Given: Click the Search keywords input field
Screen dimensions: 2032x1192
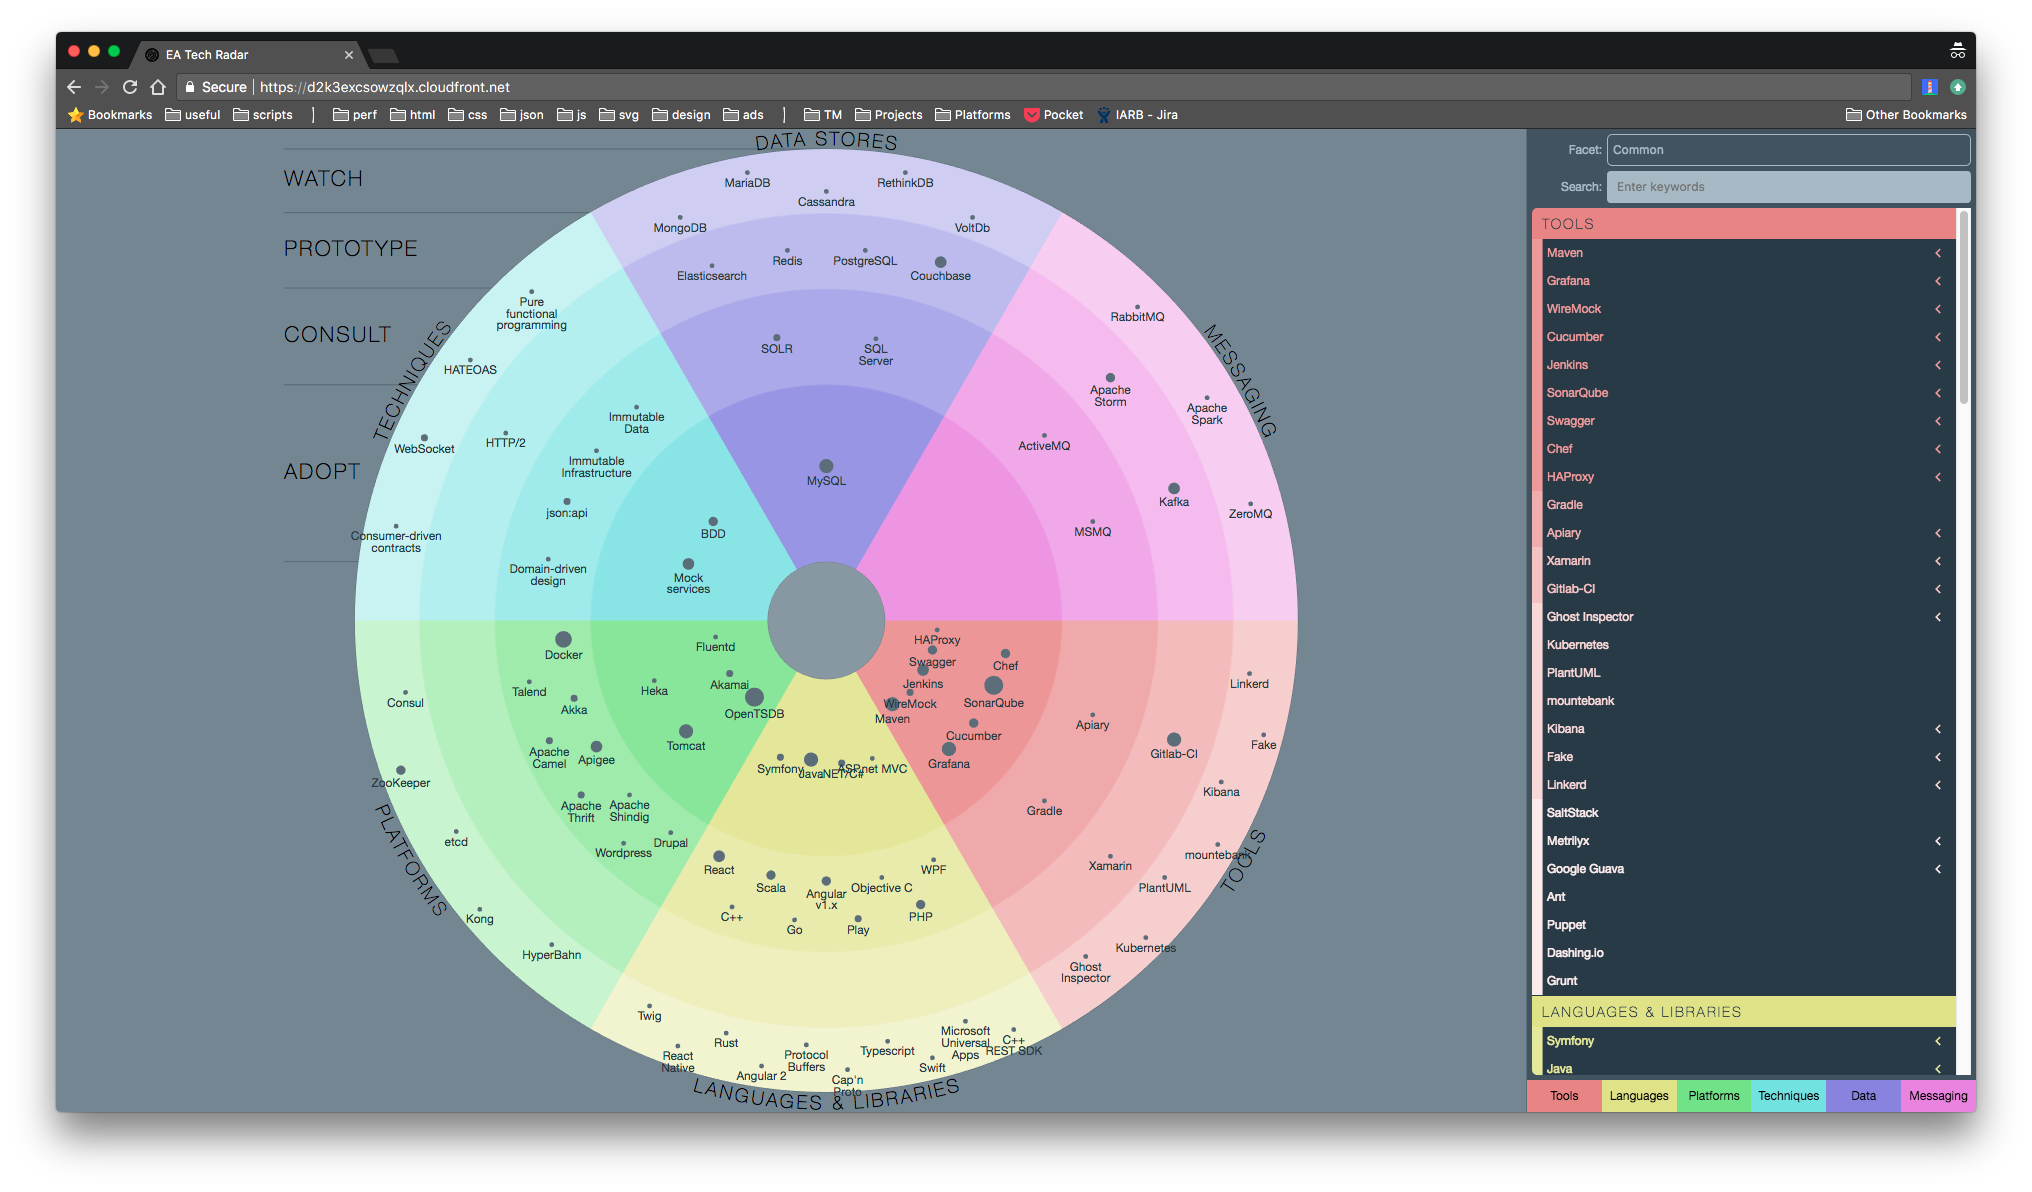Looking at the screenshot, I should tap(1787, 187).
